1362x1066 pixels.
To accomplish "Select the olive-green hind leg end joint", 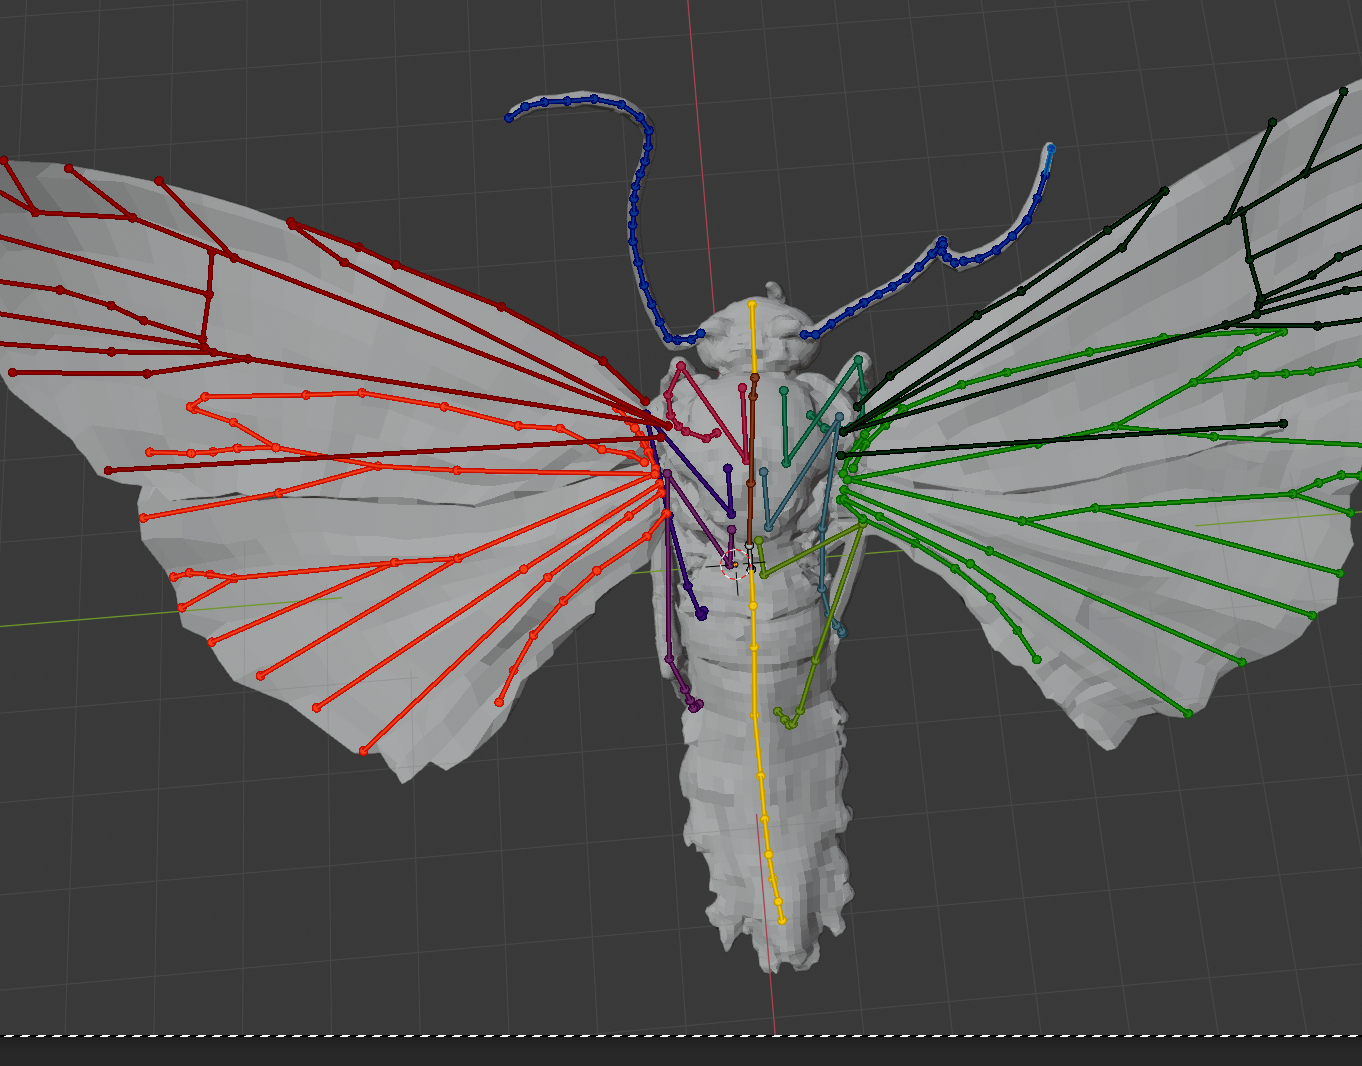I will (x=779, y=713).
